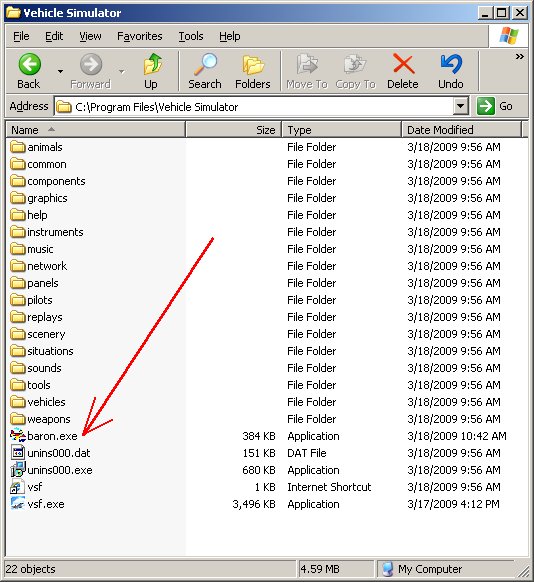Open the View menu
534x582 pixels.
tap(90, 36)
